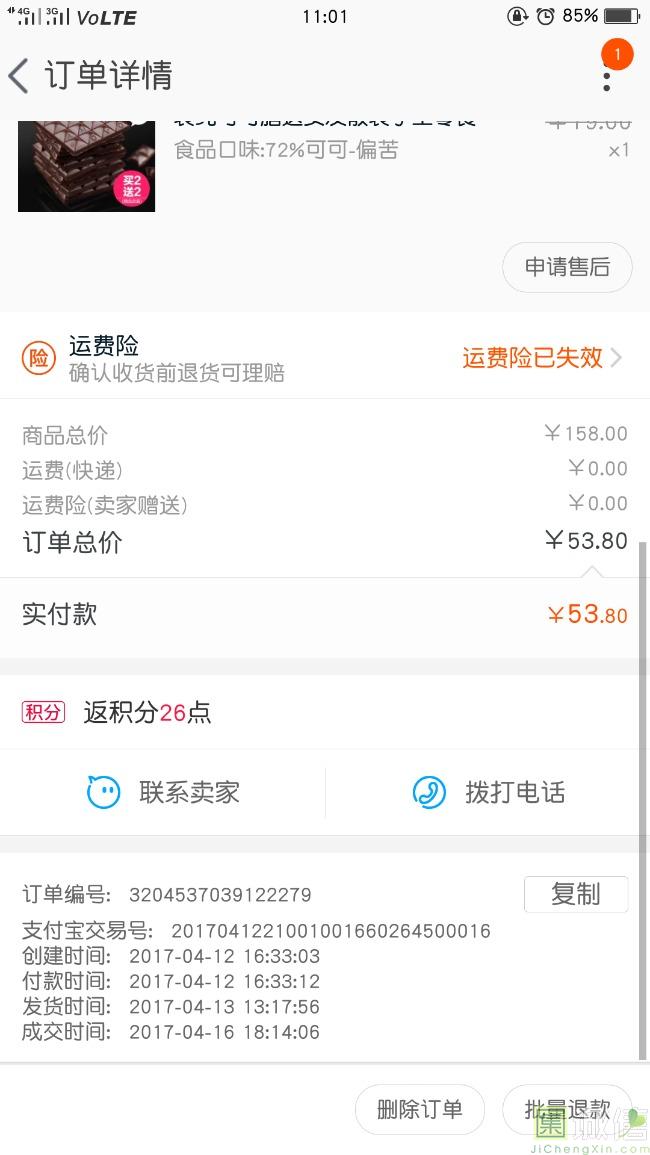650x1155 pixels.
Task: Tap the orange notification badge
Action: [x=618, y=54]
